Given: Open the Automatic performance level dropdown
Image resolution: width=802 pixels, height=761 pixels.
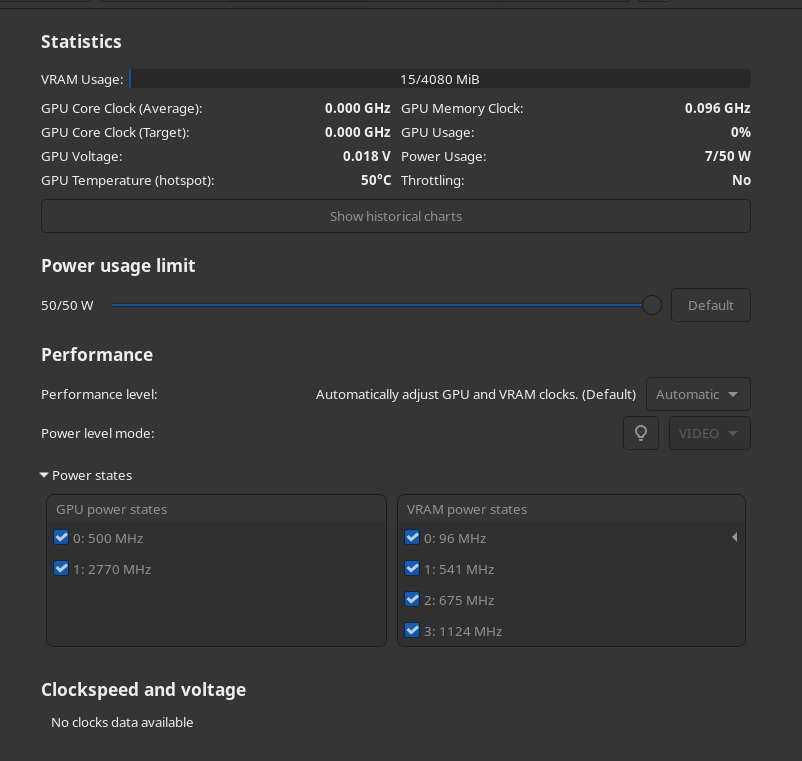Looking at the screenshot, I should coord(698,394).
